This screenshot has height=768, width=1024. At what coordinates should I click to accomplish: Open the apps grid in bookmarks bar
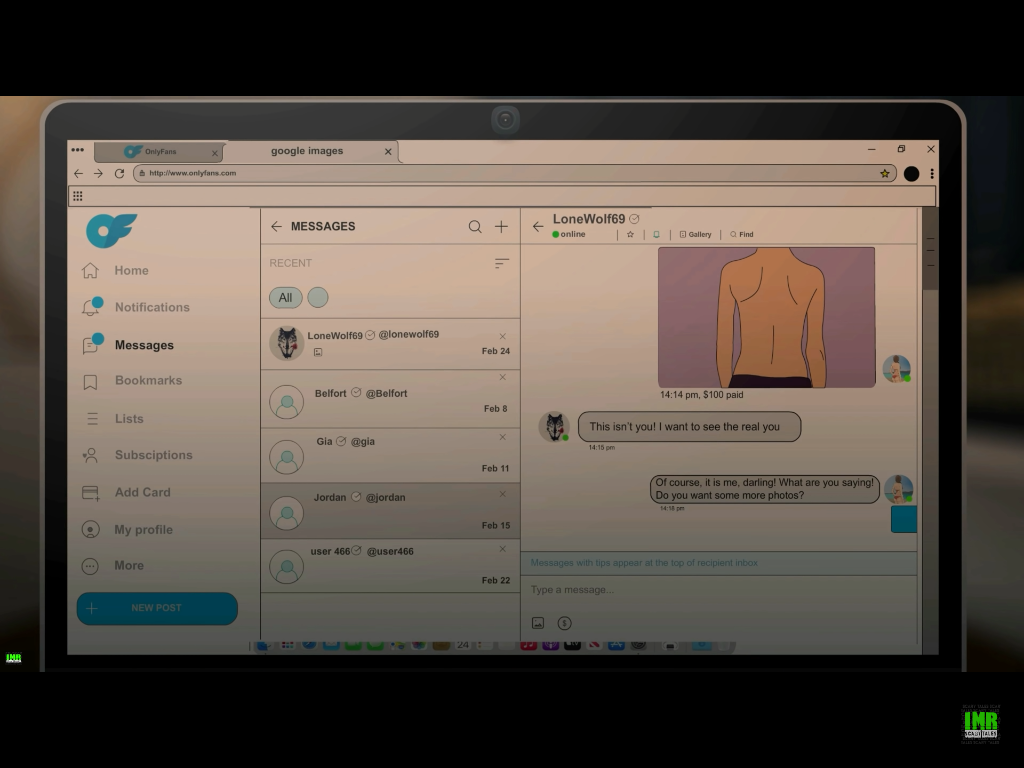pos(78,196)
